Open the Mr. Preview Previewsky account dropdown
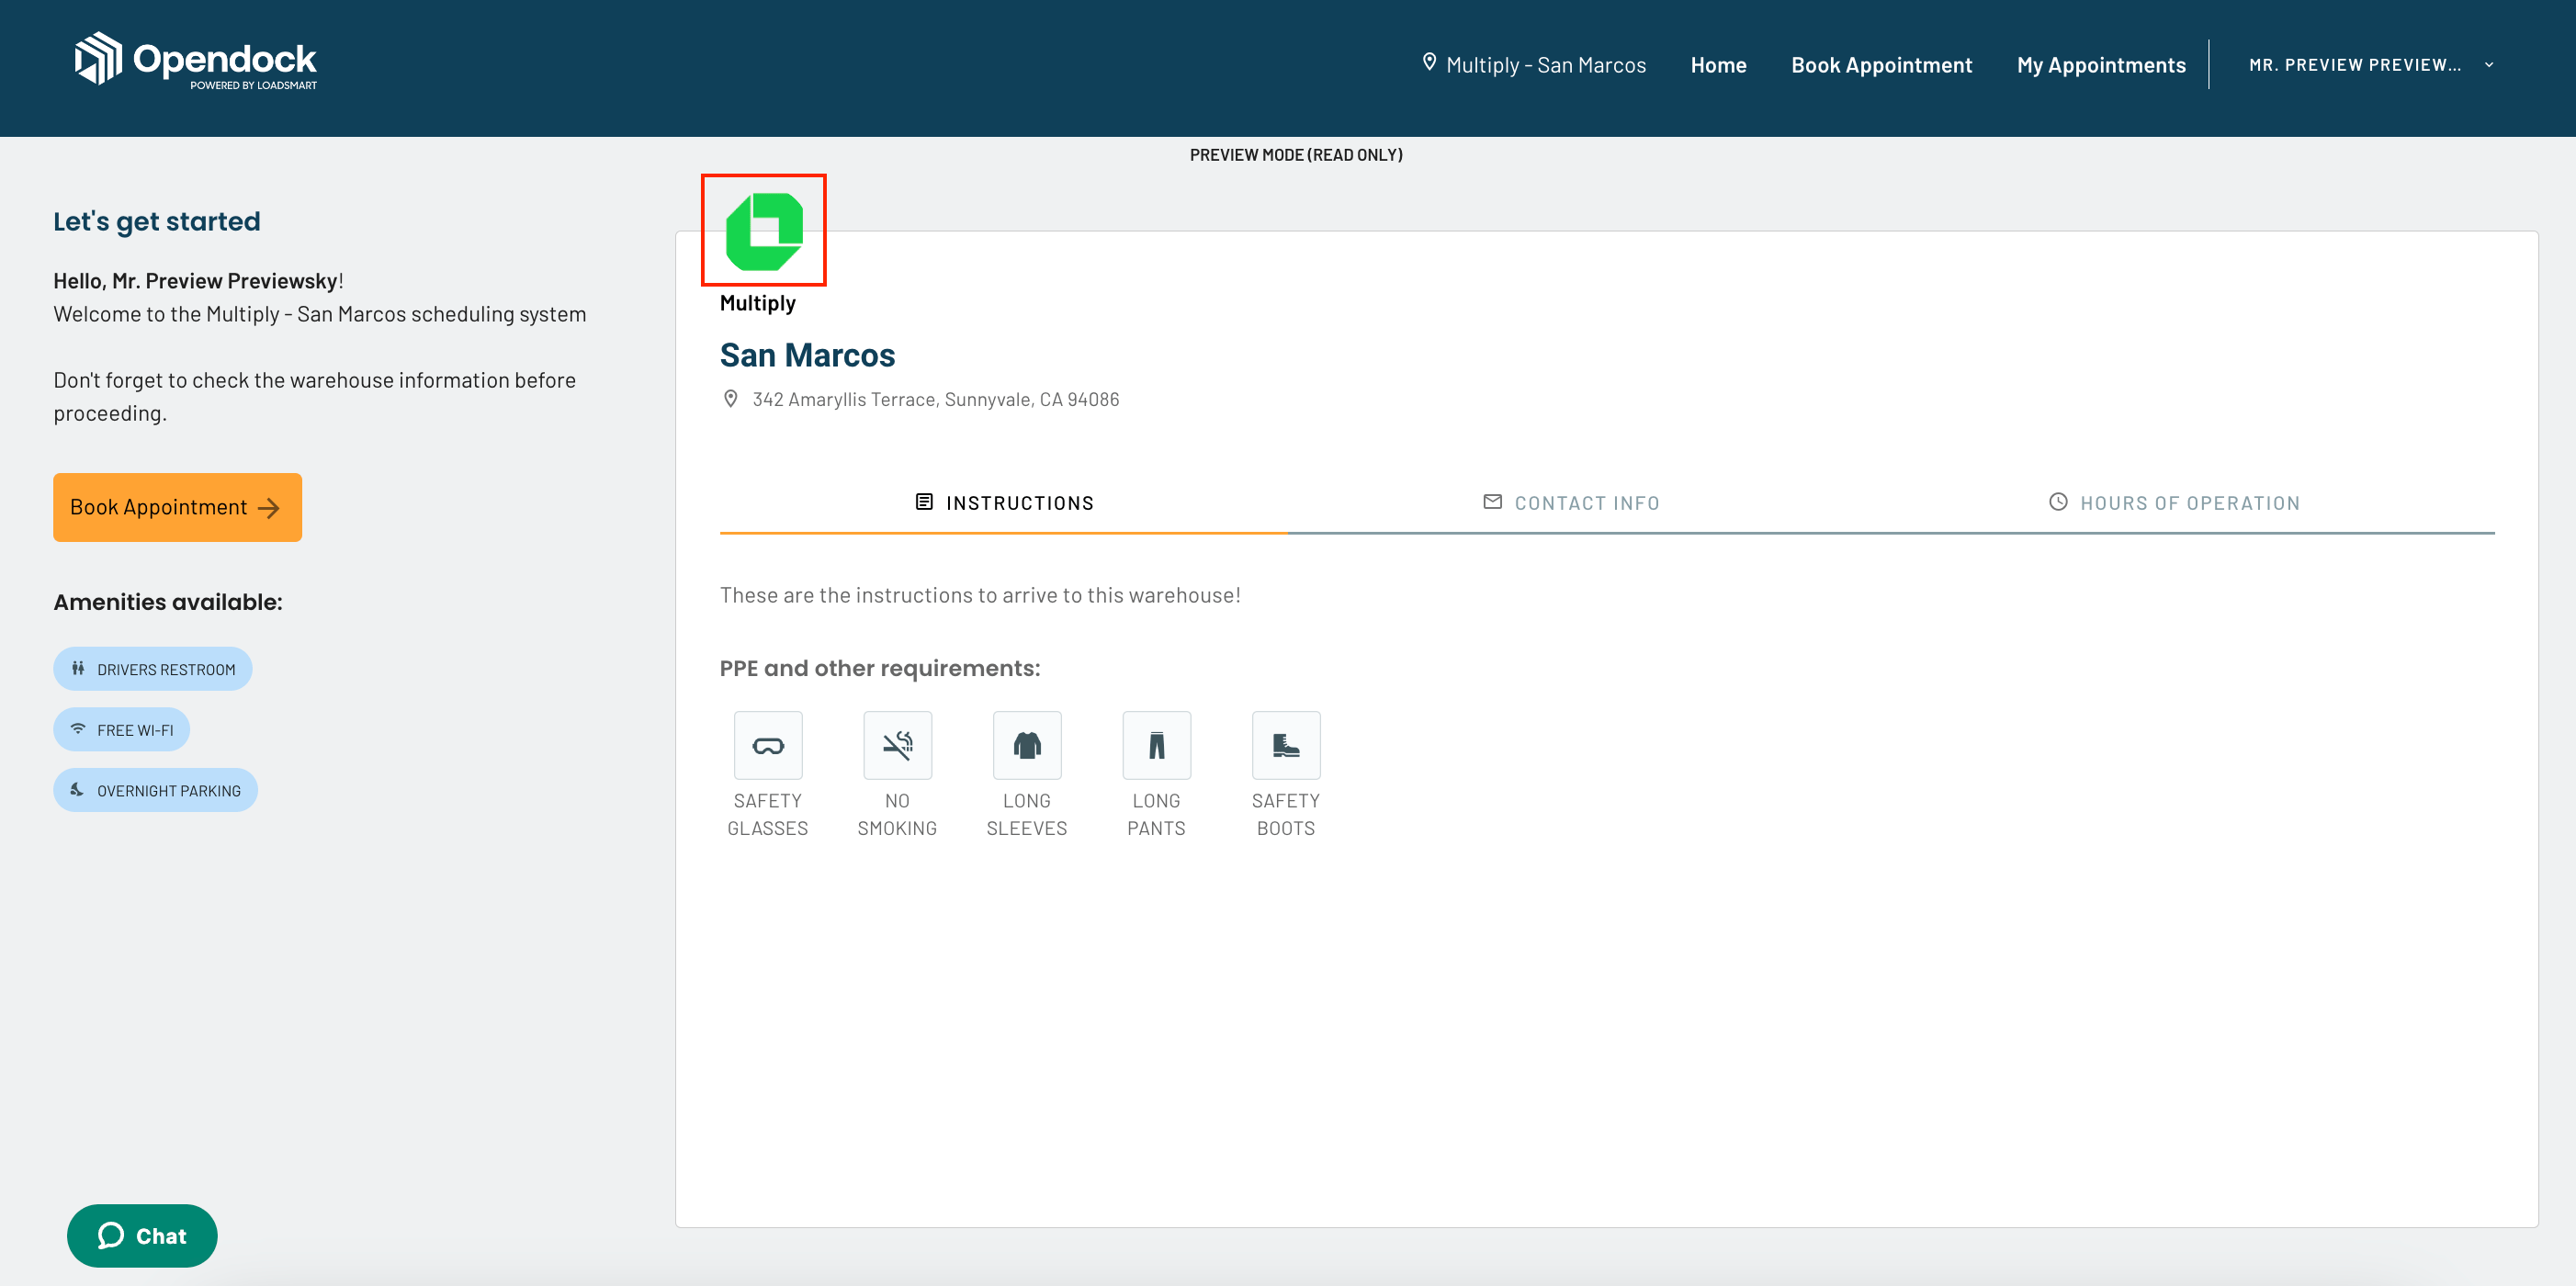Viewport: 2576px width, 1286px height. (x=2357, y=64)
